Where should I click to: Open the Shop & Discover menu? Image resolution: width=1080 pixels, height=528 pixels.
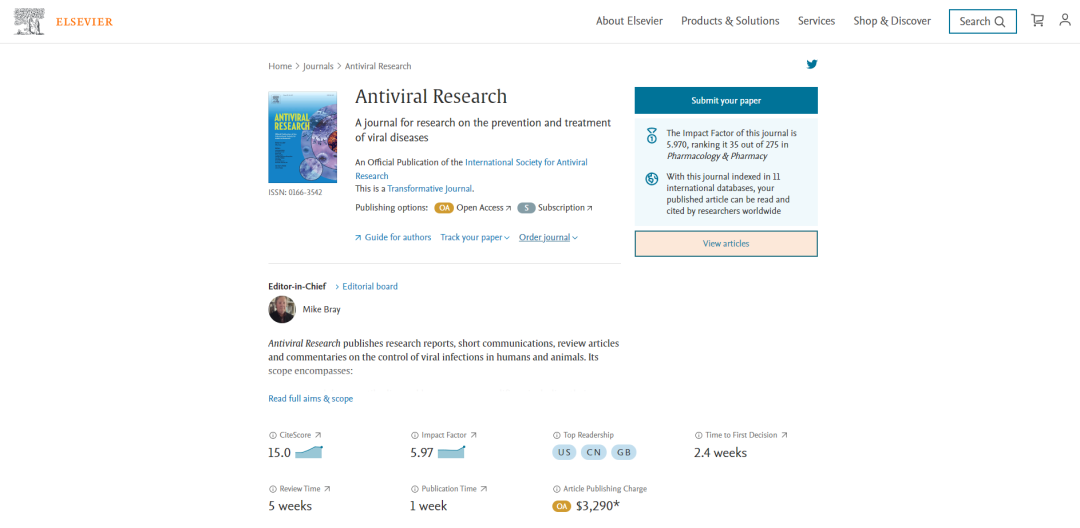coord(892,21)
